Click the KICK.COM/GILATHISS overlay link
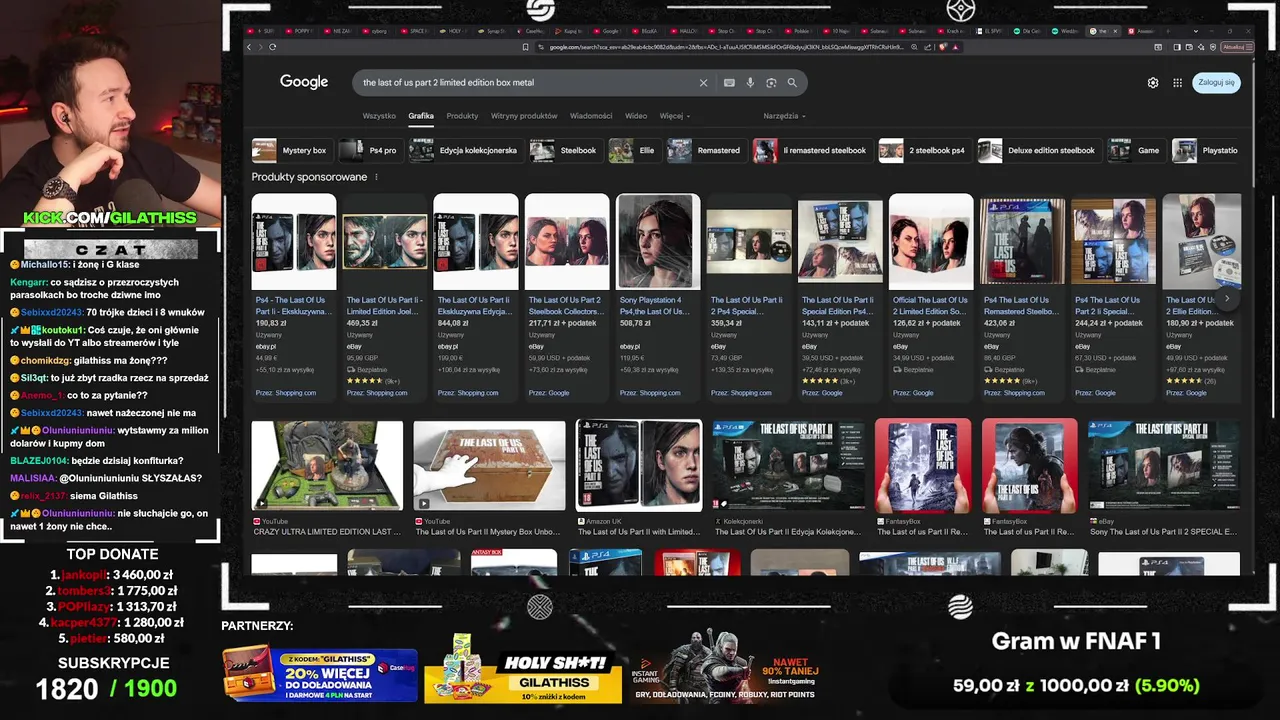The image size is (1280, 720). coord(110,218)
